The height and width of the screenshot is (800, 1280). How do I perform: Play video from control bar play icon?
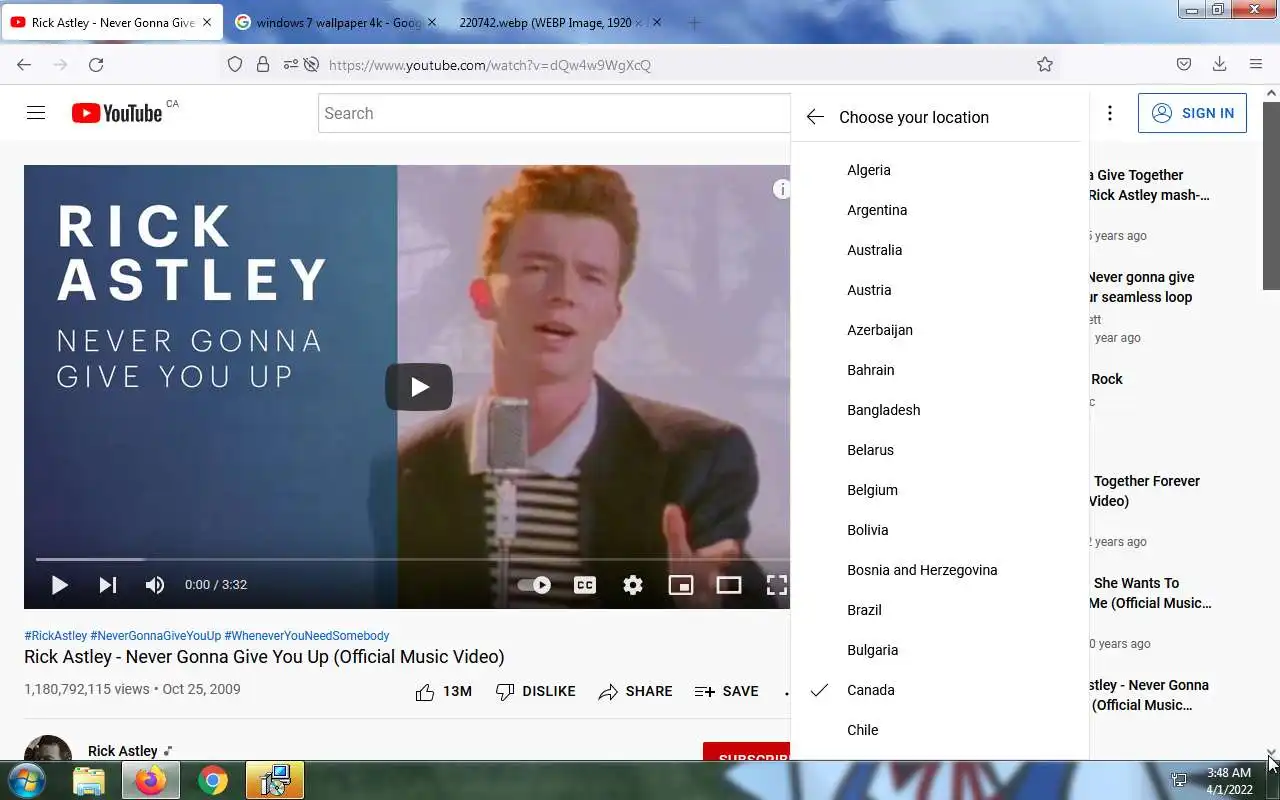[59, 585]
